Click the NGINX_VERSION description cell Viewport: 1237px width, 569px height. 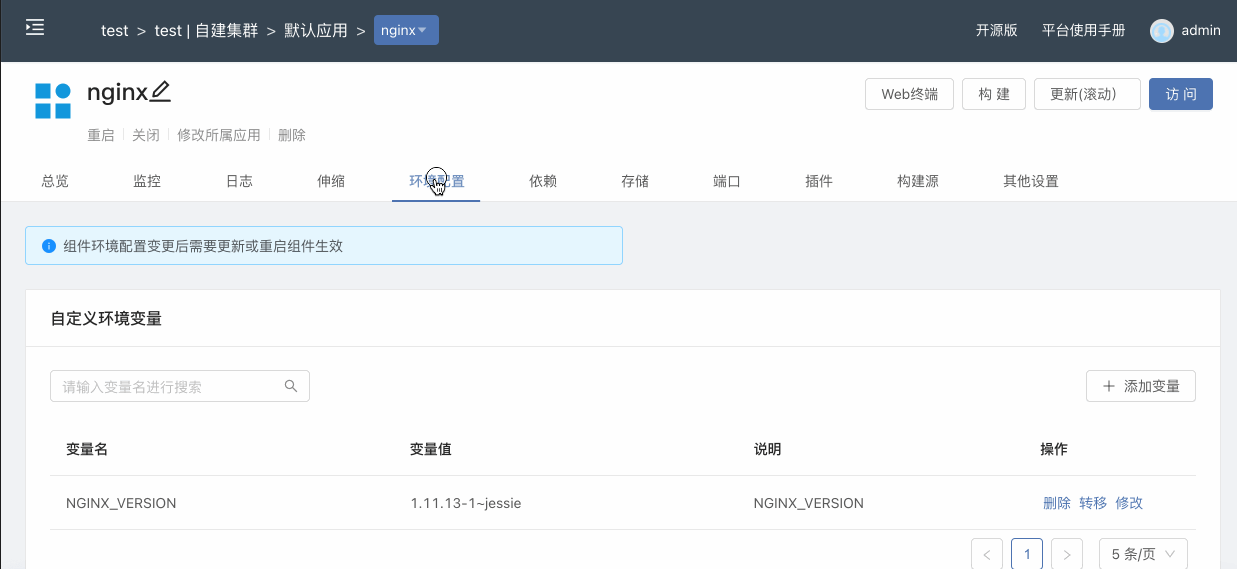pyautogui.click(x=809, y=503)
